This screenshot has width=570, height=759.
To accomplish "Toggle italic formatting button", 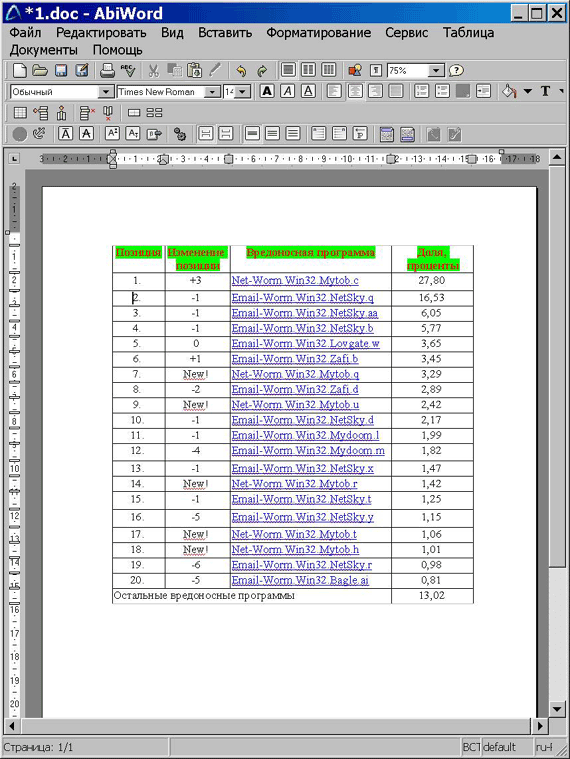I will 287,91.
